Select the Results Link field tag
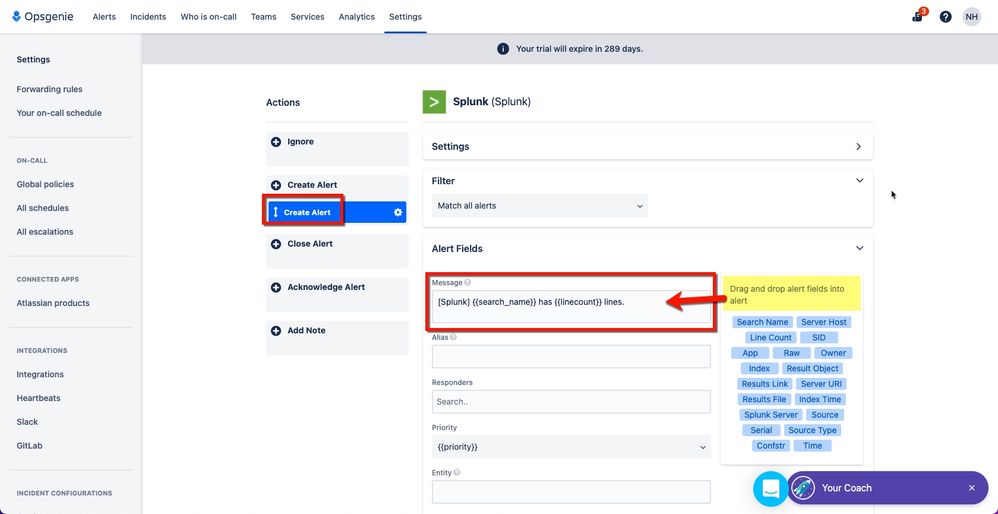 click(x=764, y=384)
